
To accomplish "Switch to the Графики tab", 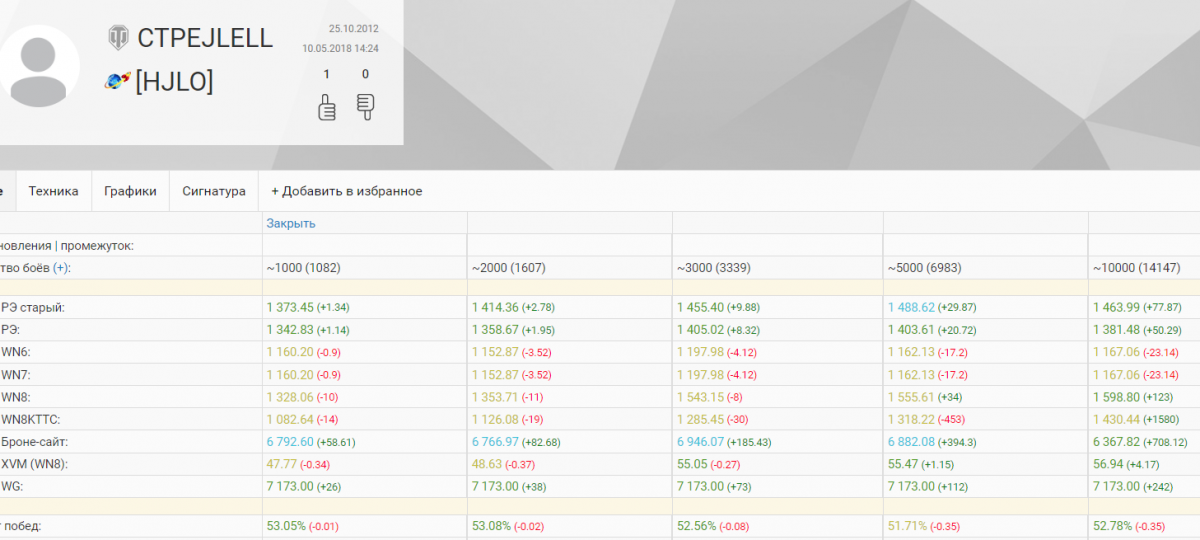I will tap(130, 191).
